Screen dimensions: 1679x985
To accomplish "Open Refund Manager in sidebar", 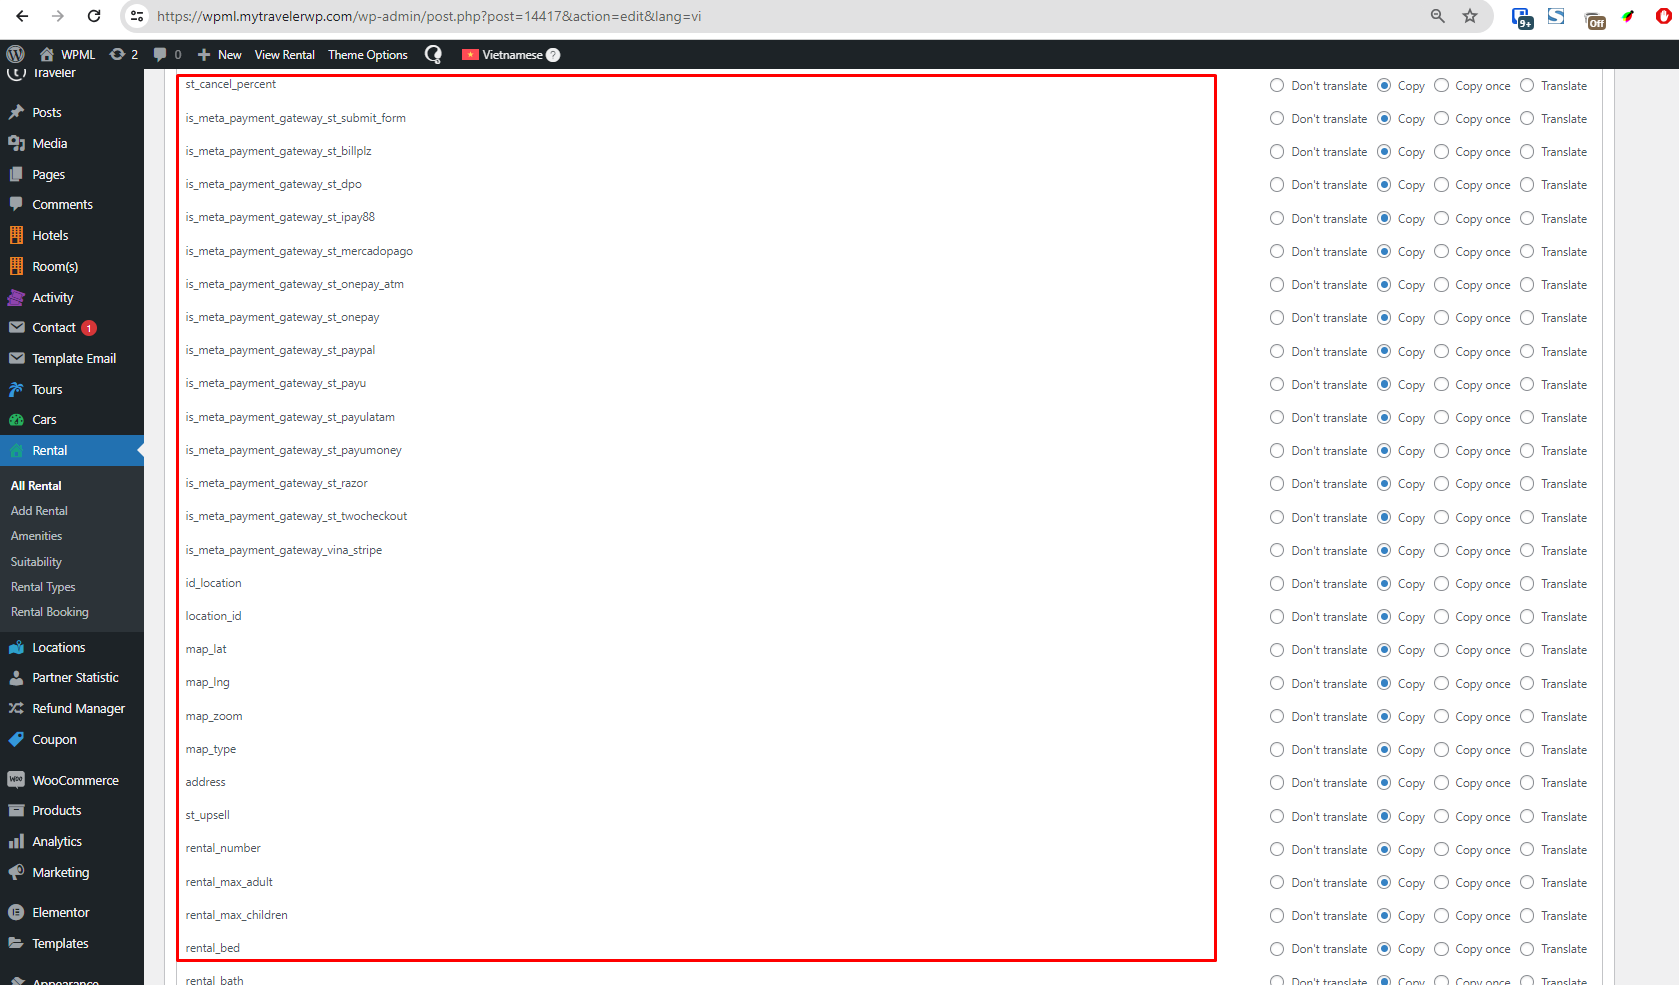I will (78, 709).
